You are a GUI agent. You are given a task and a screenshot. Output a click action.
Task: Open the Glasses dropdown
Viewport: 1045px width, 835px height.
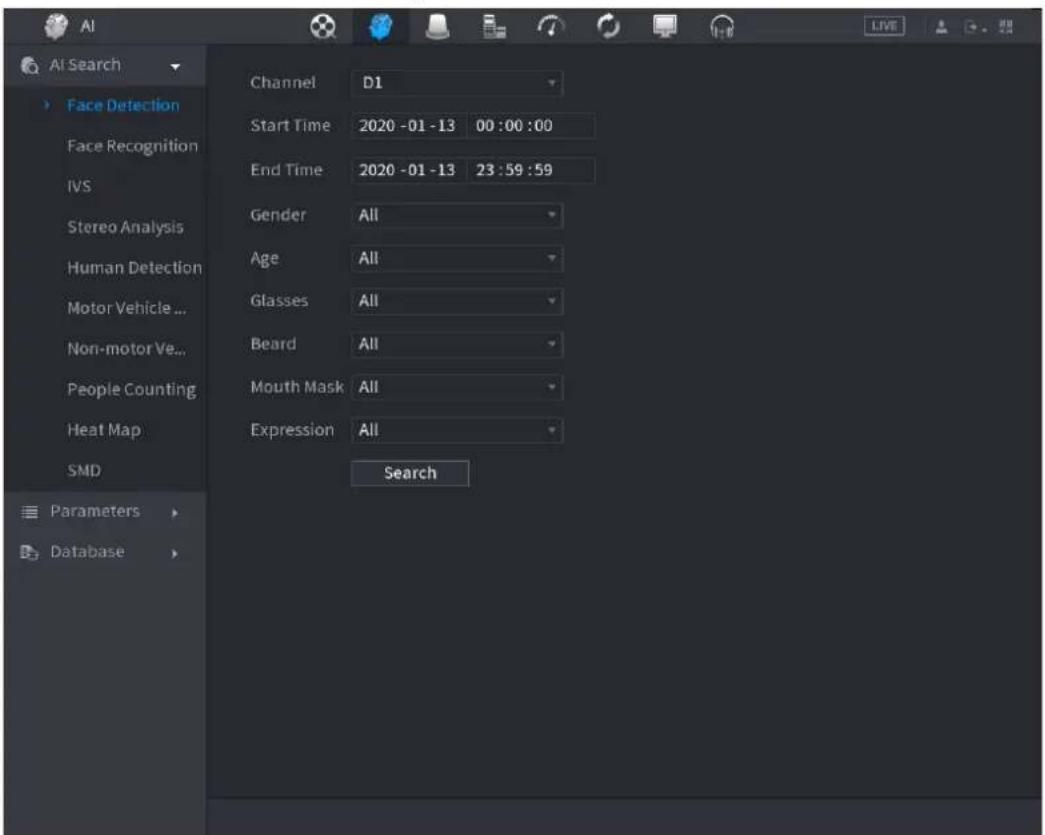pyautogui.click(x=457, y=301)
